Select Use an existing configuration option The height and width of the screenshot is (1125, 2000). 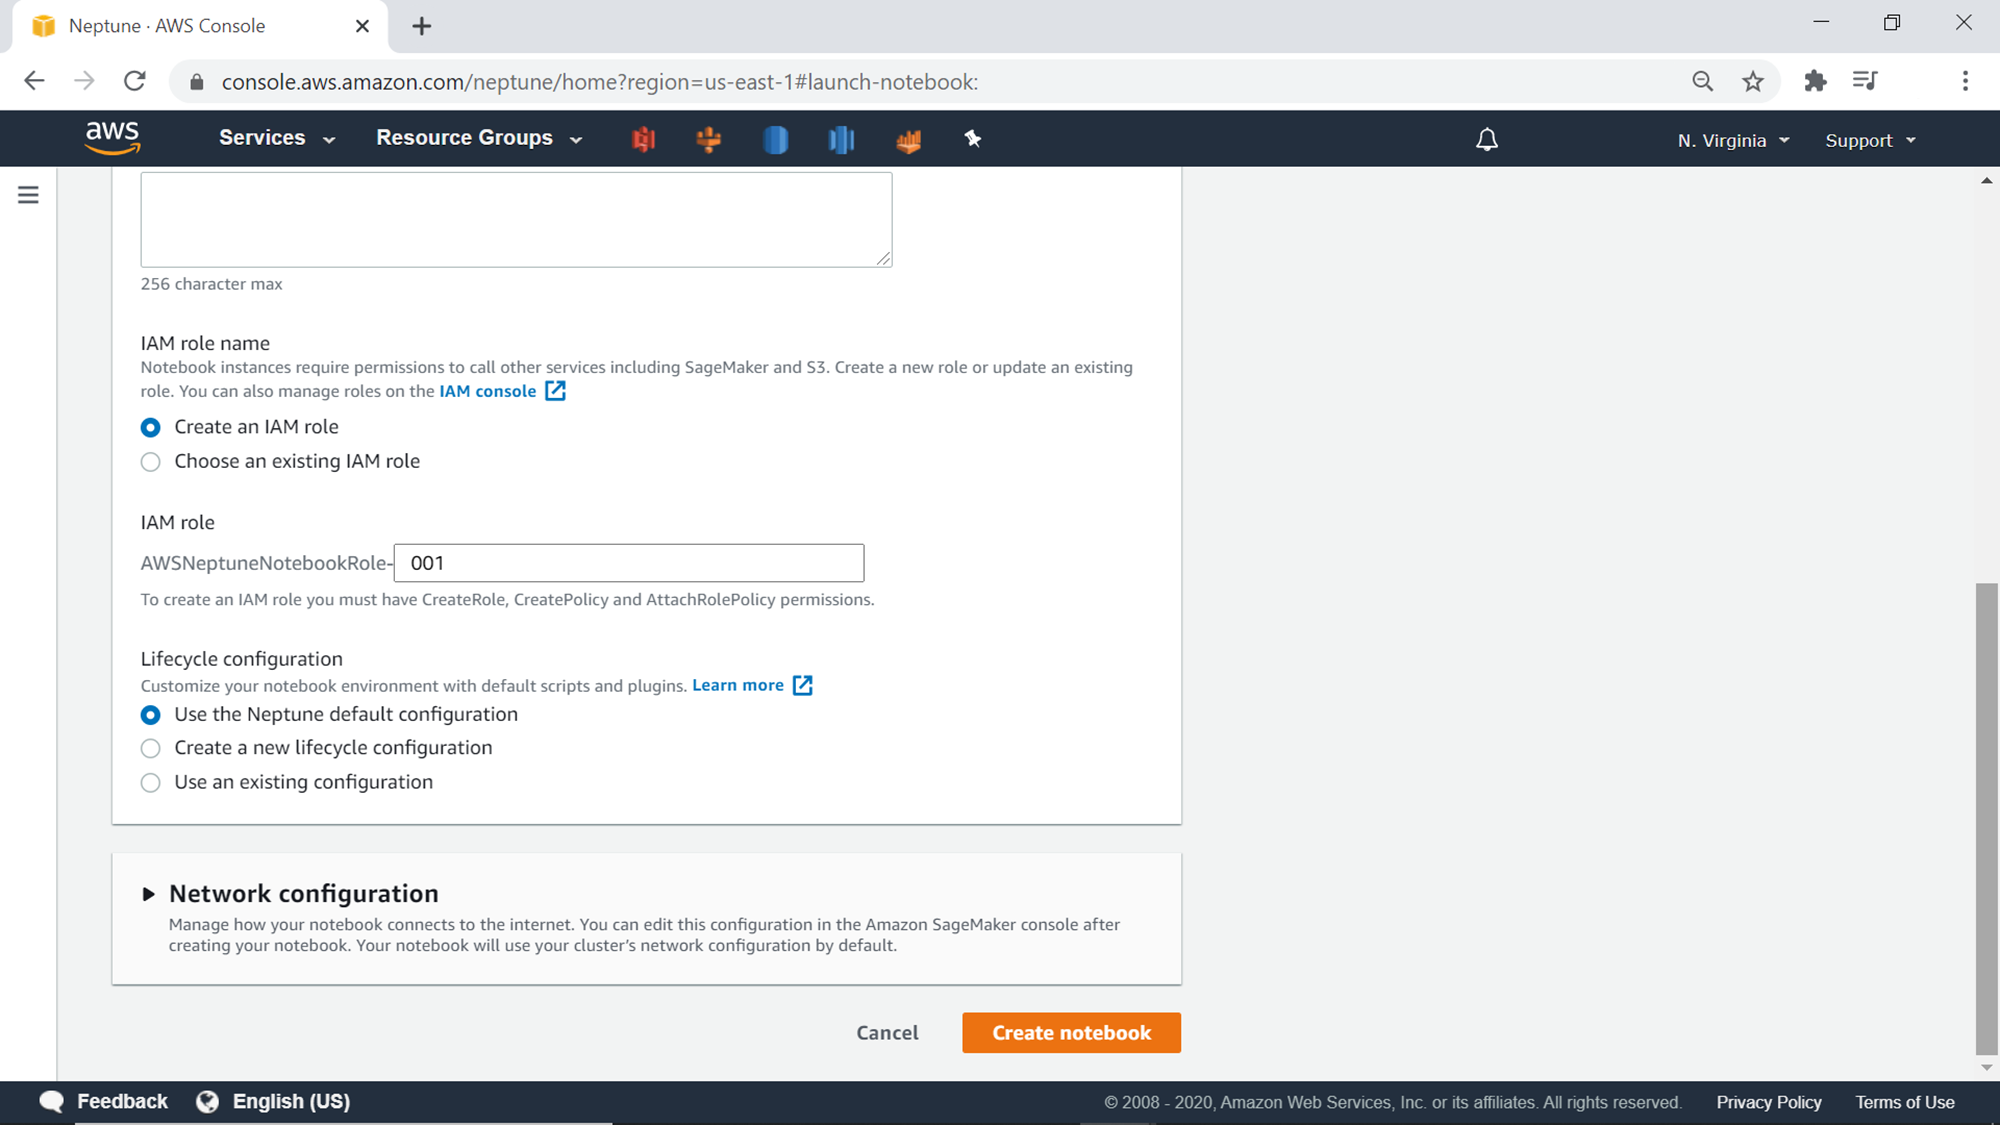pos(151,782)
